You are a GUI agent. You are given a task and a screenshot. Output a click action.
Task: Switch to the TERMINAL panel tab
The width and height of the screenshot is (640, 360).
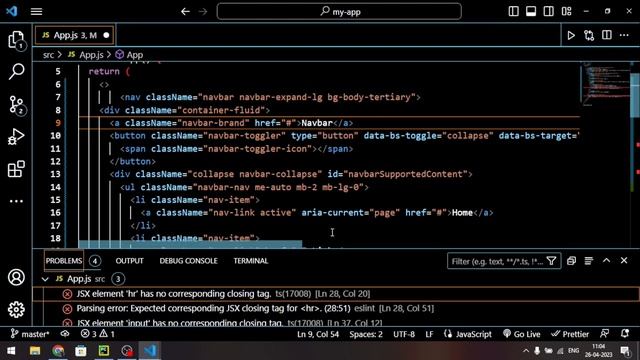(251, 261)
